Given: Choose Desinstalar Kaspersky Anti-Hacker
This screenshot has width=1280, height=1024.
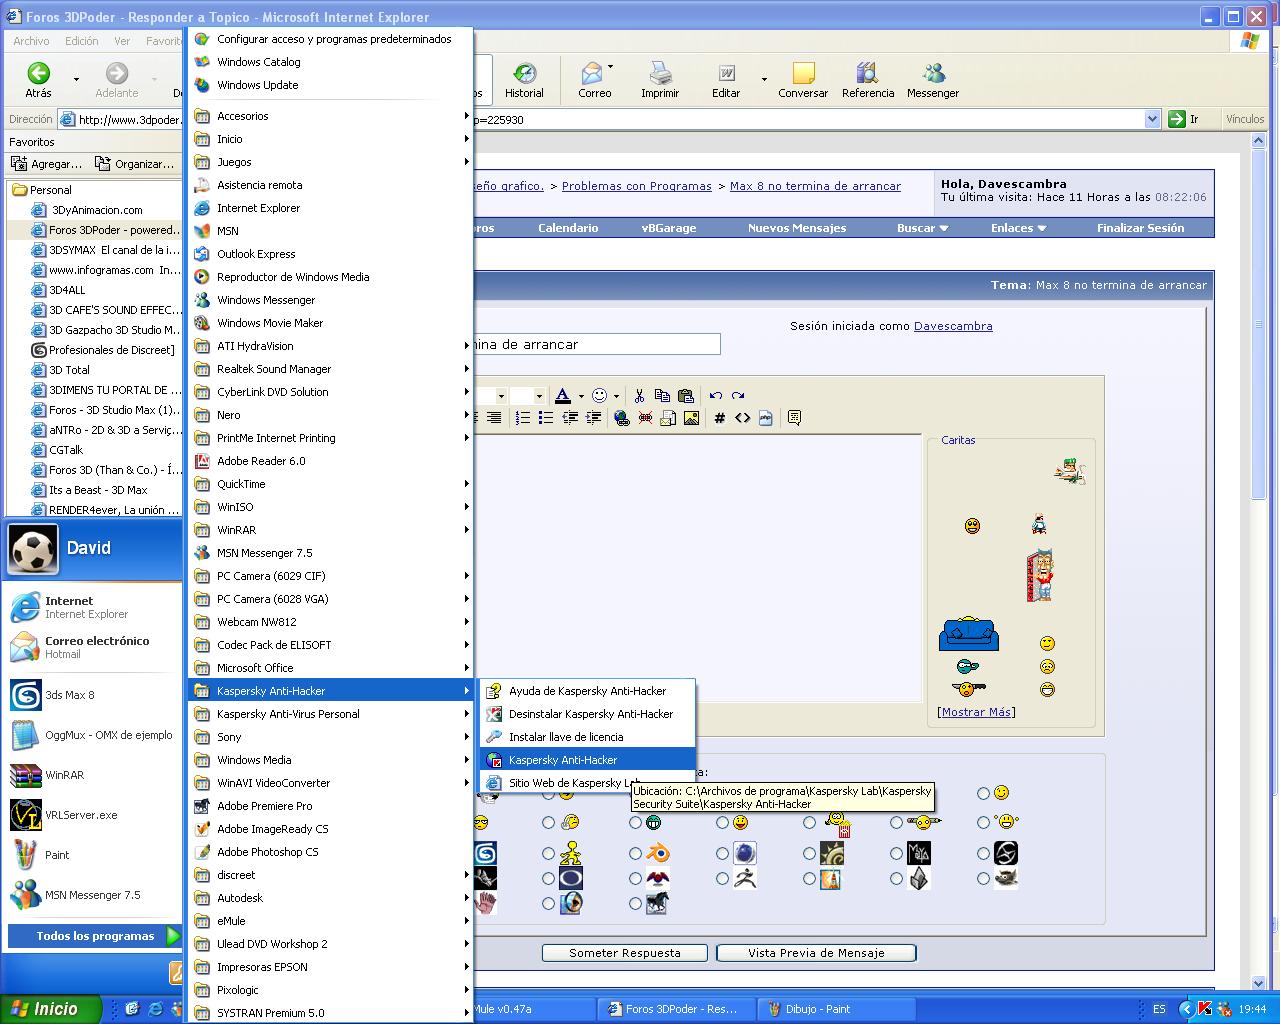Looking at the screenshot, I should tap(587, 714).
